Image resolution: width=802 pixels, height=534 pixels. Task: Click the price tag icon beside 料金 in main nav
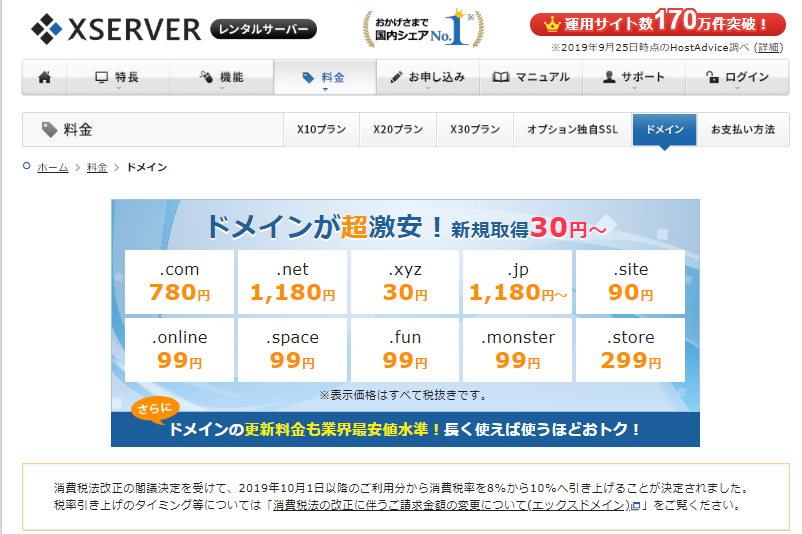[x=308, y=78]
